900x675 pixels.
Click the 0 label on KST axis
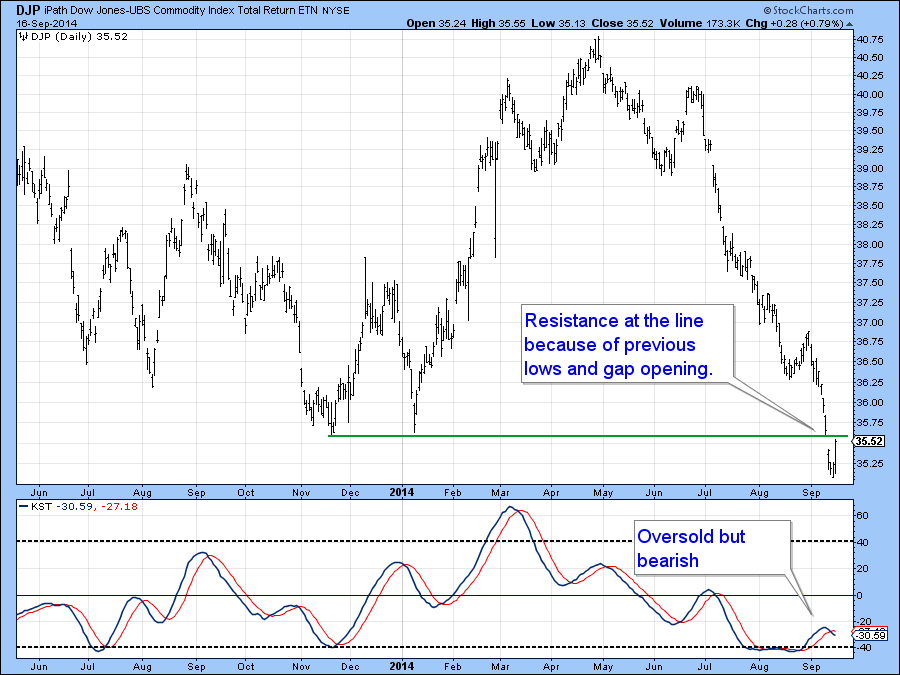(860, 596)
